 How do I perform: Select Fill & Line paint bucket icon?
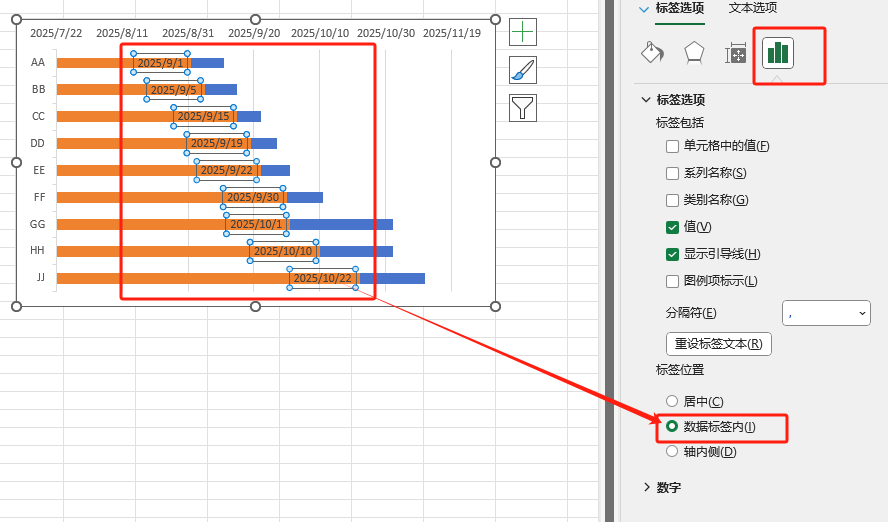652,53
